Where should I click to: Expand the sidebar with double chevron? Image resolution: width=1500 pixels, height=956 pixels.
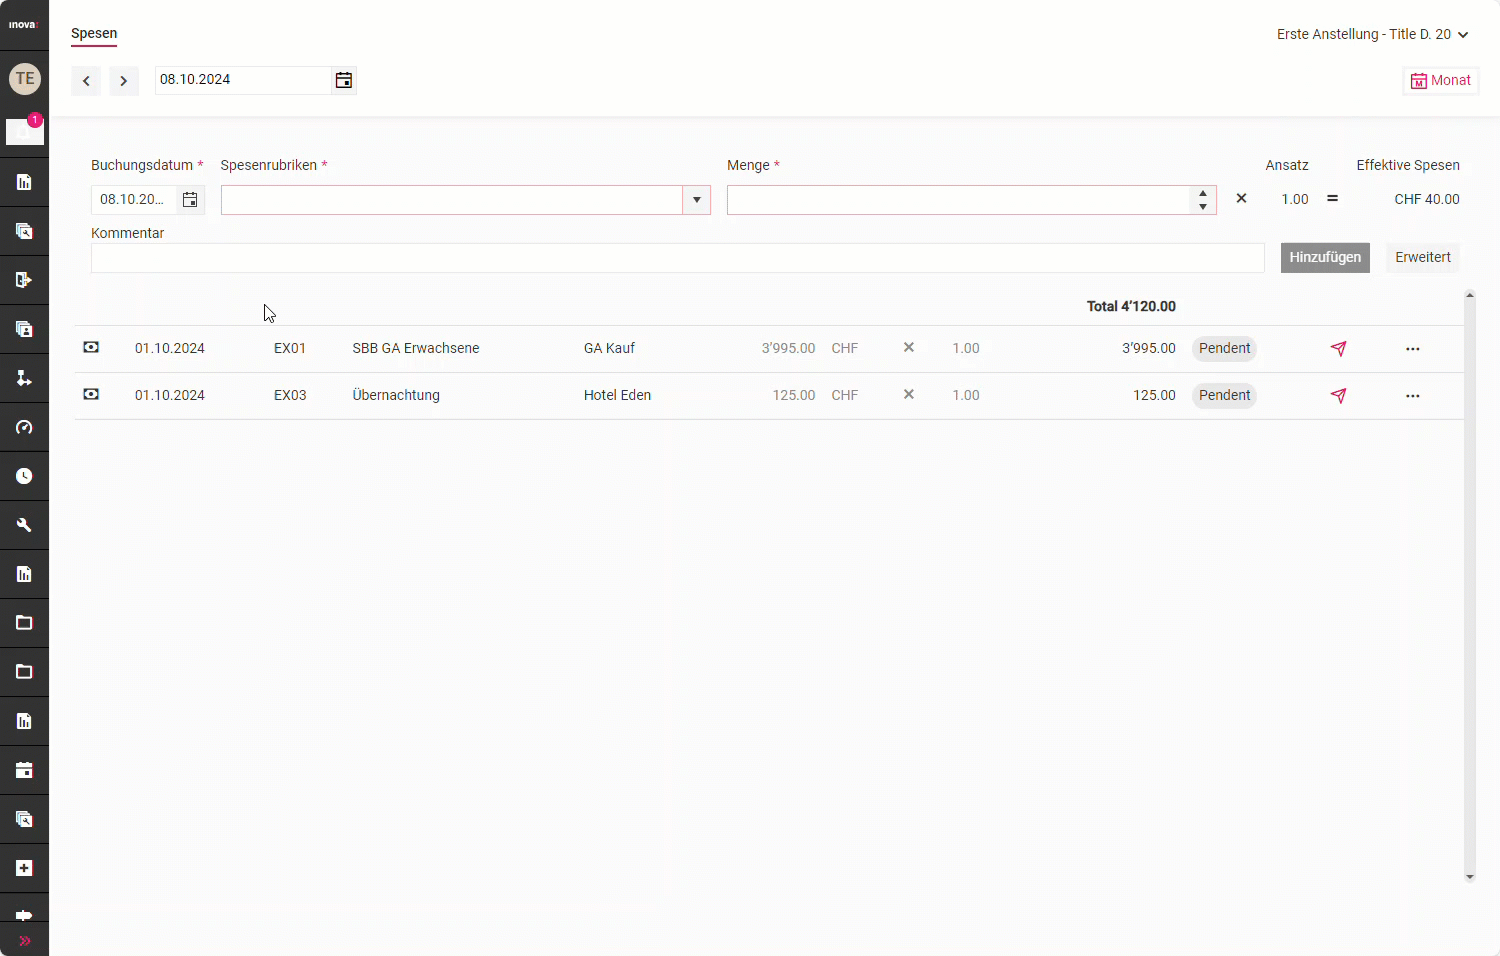pyautogui.click(x=24, y=941)
